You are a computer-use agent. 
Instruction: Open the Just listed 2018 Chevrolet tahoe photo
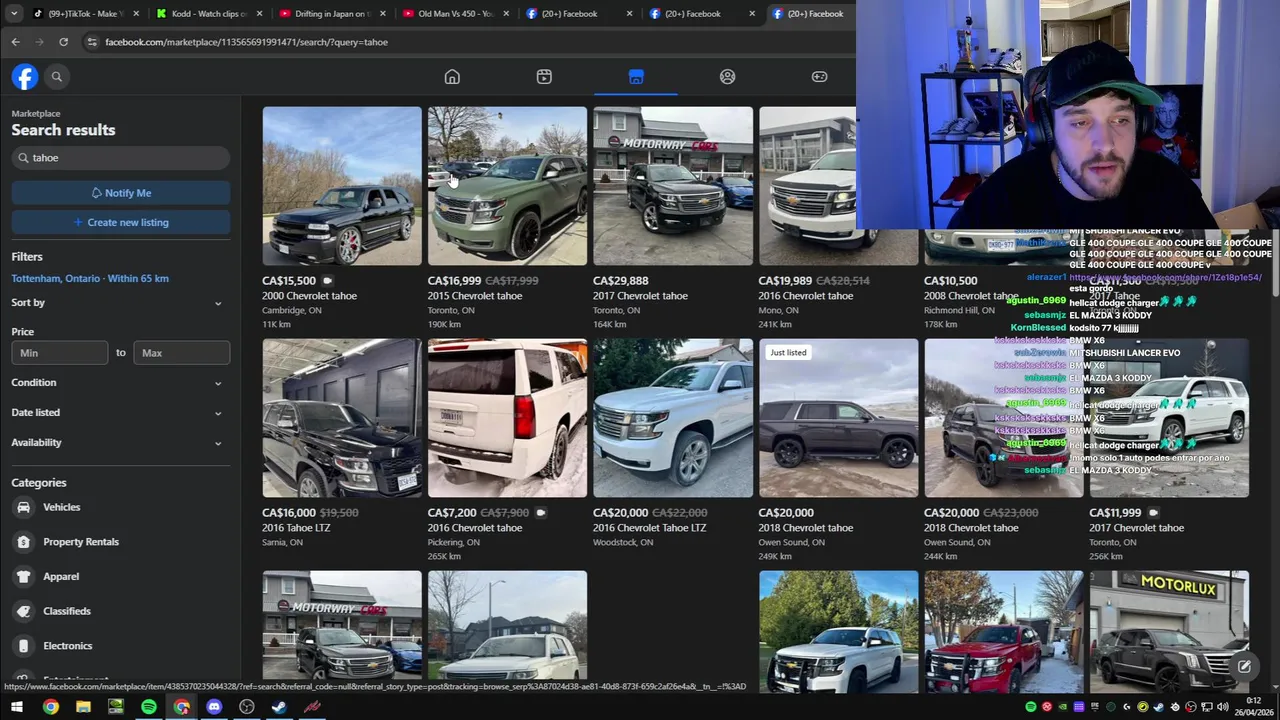click(x=838, y=418)
